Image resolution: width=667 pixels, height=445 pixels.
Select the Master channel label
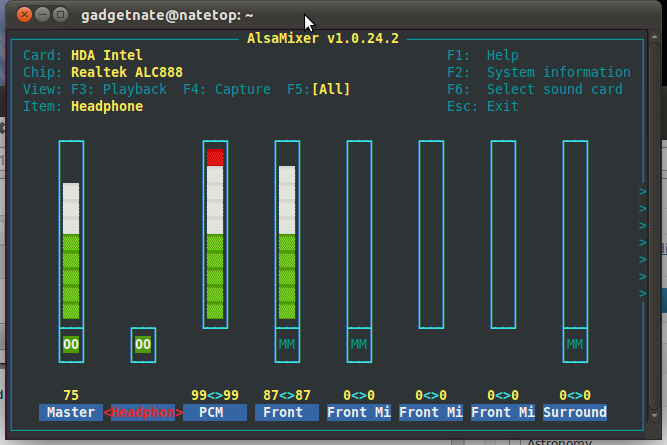[71, 412]
